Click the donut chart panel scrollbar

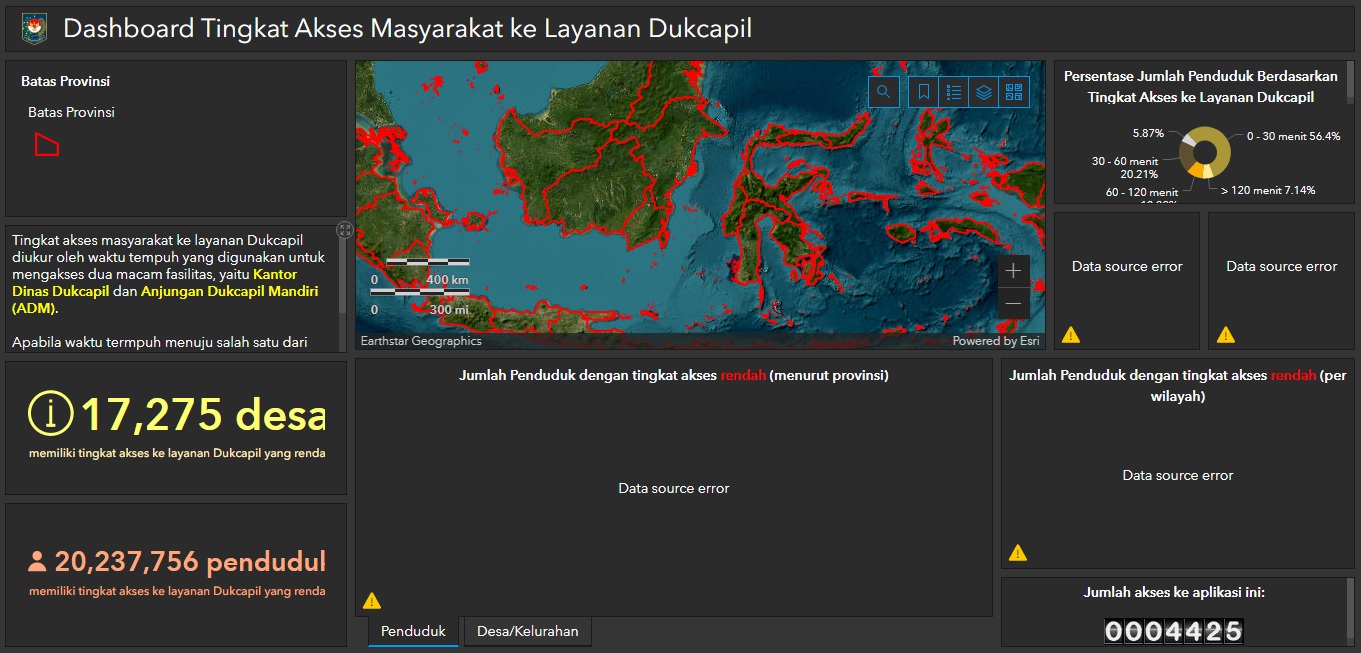click(x=1350, y=82)
